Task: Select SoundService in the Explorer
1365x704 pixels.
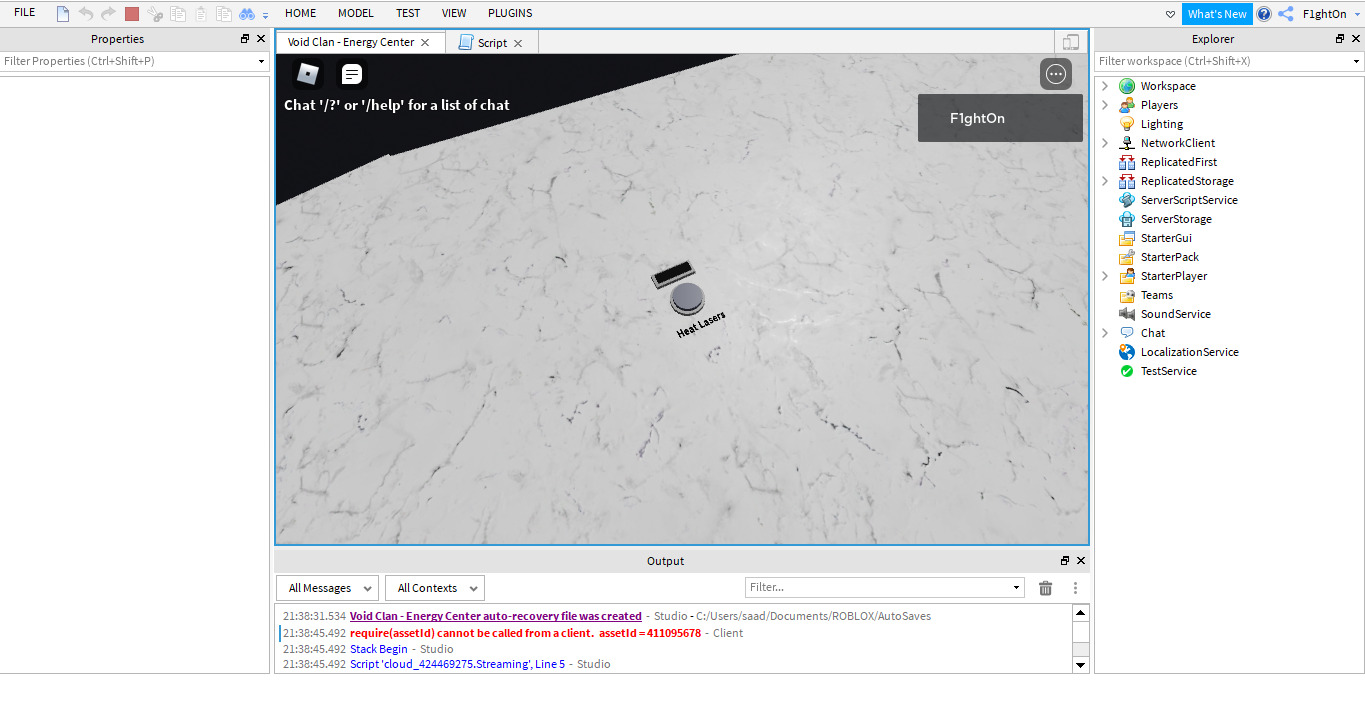Action: coord(1175,314)
